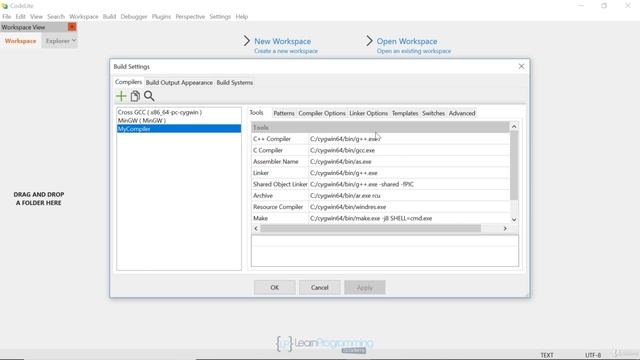This screenshot has width=640, height=360.
Task: Confirm with the OK button
Action: 275,287
